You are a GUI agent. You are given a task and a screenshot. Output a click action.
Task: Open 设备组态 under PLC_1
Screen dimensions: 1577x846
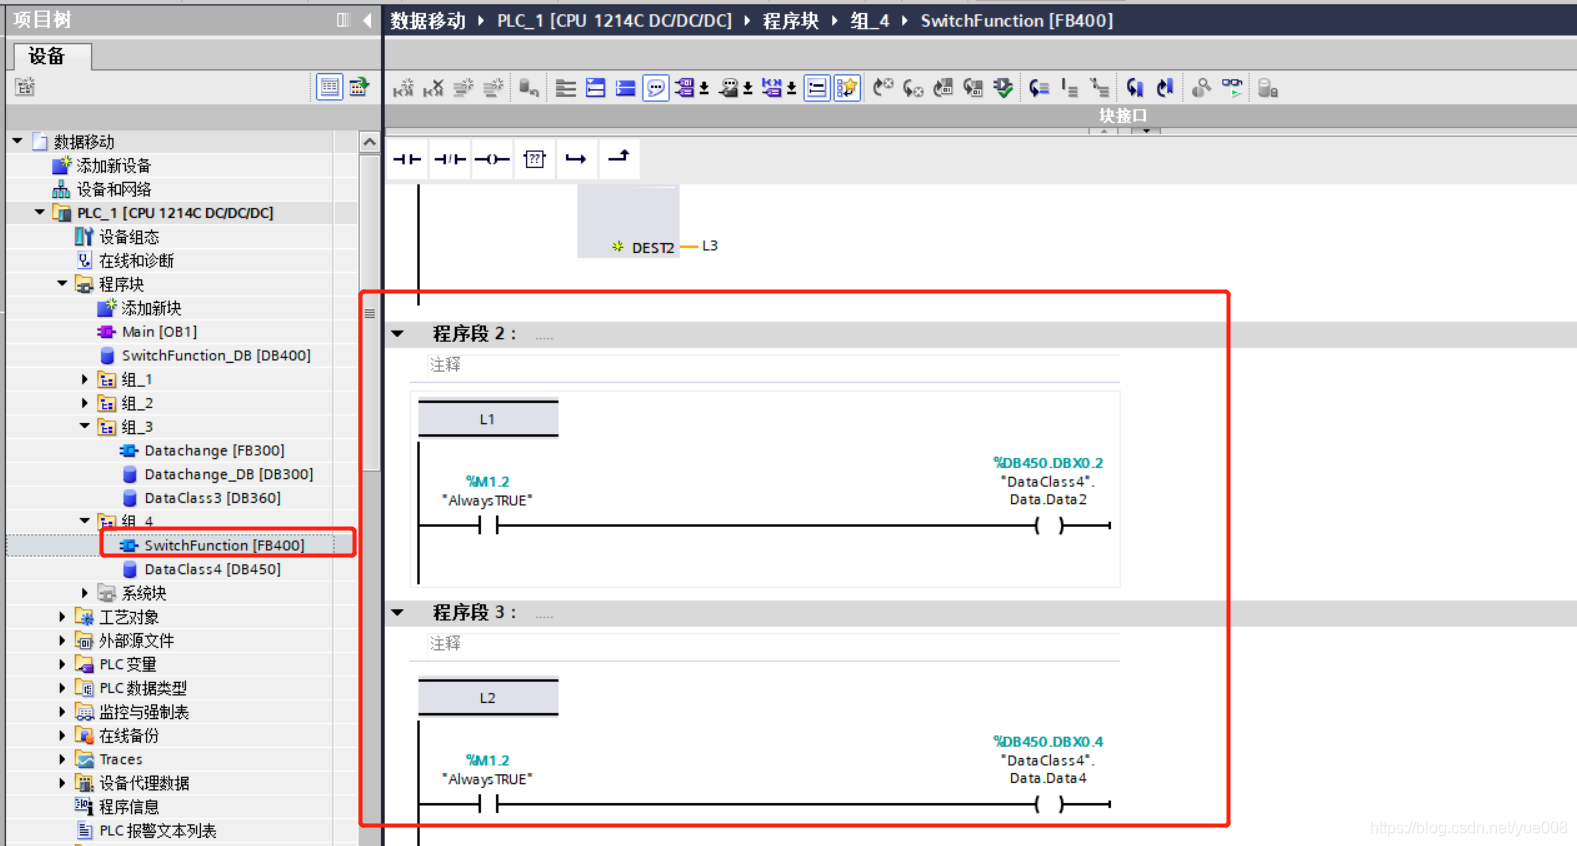[129, 237]
